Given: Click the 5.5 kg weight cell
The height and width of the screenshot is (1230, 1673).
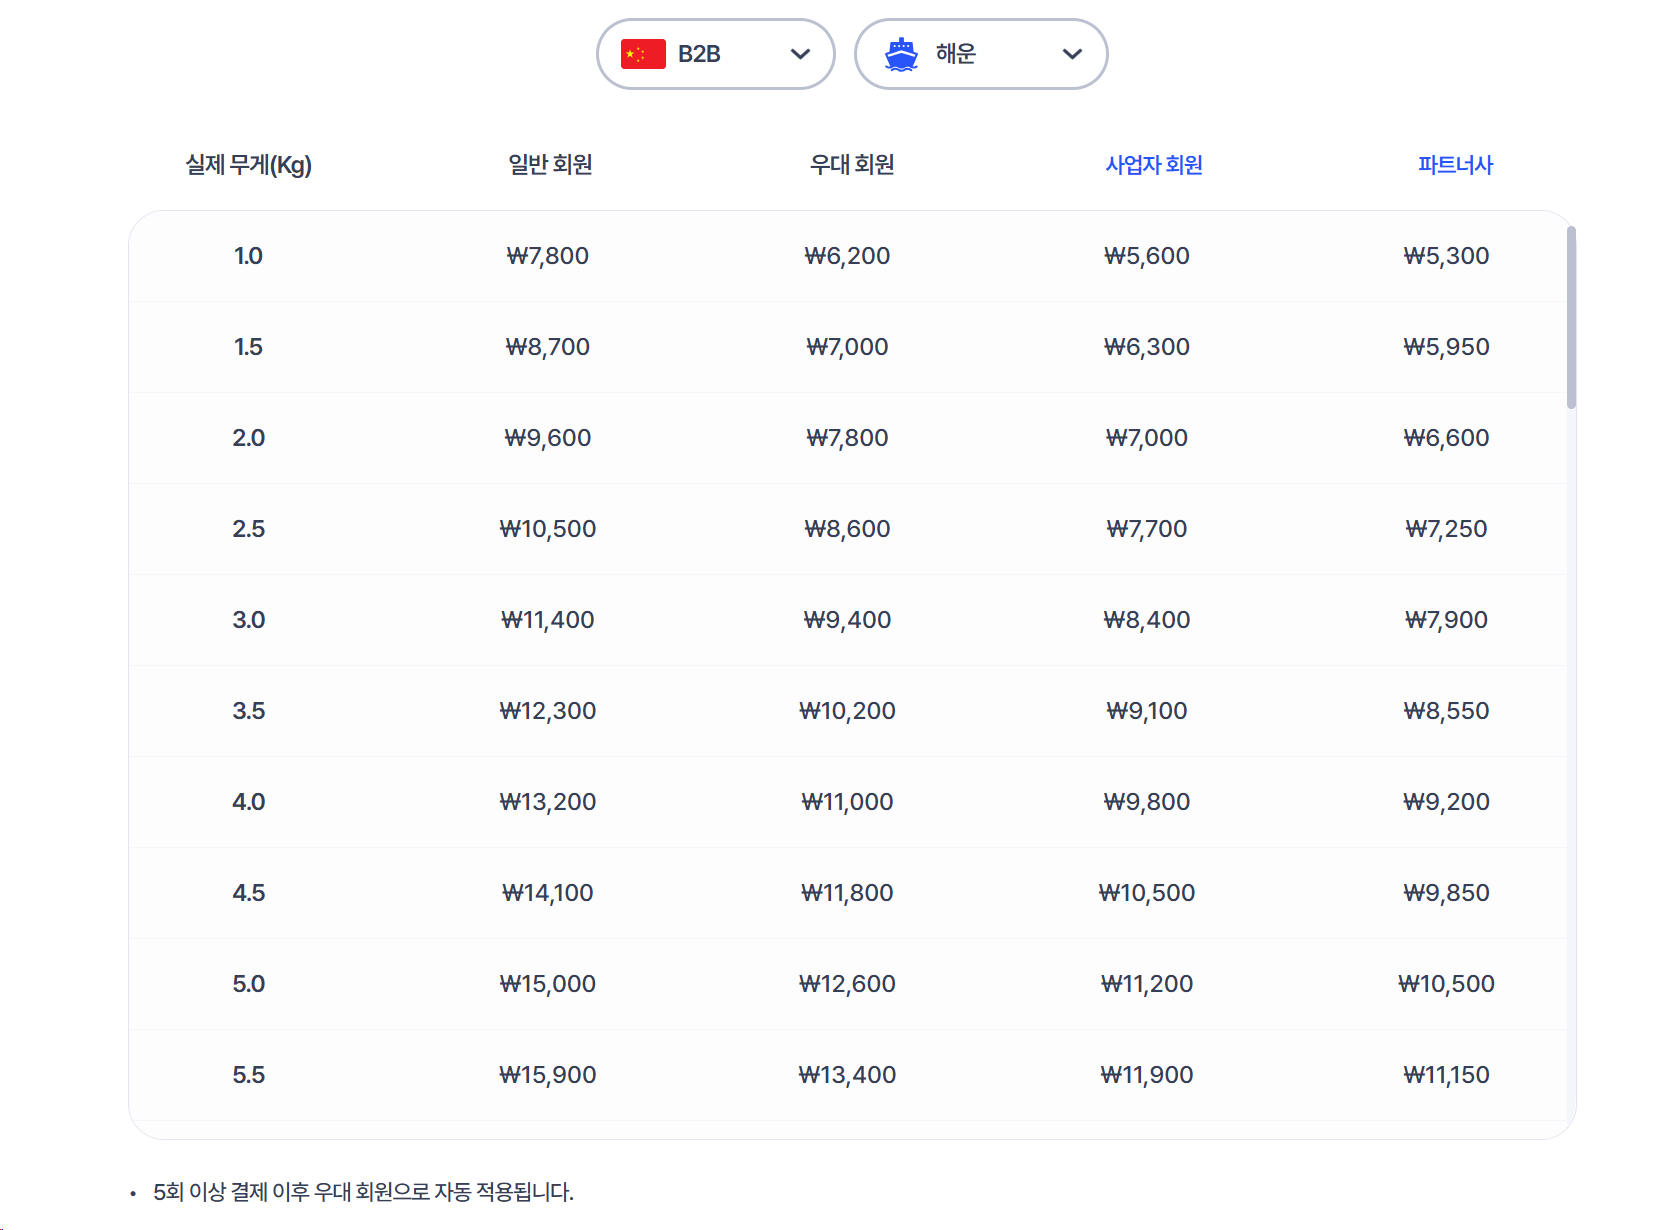Looking at the screenshot, I should click(x=248, y=1075).
